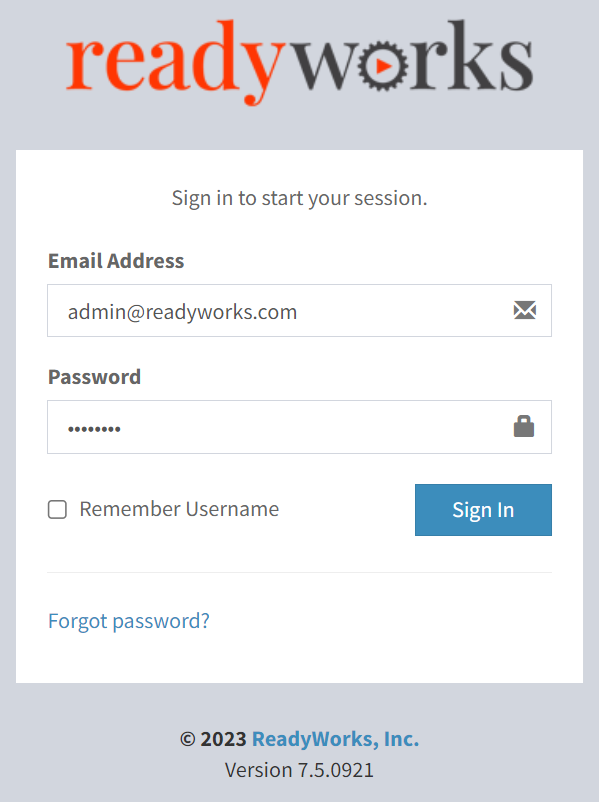Click the gear play icon in the logo
This screenshot has height=802, width=599.
click(x=383, y=65)
